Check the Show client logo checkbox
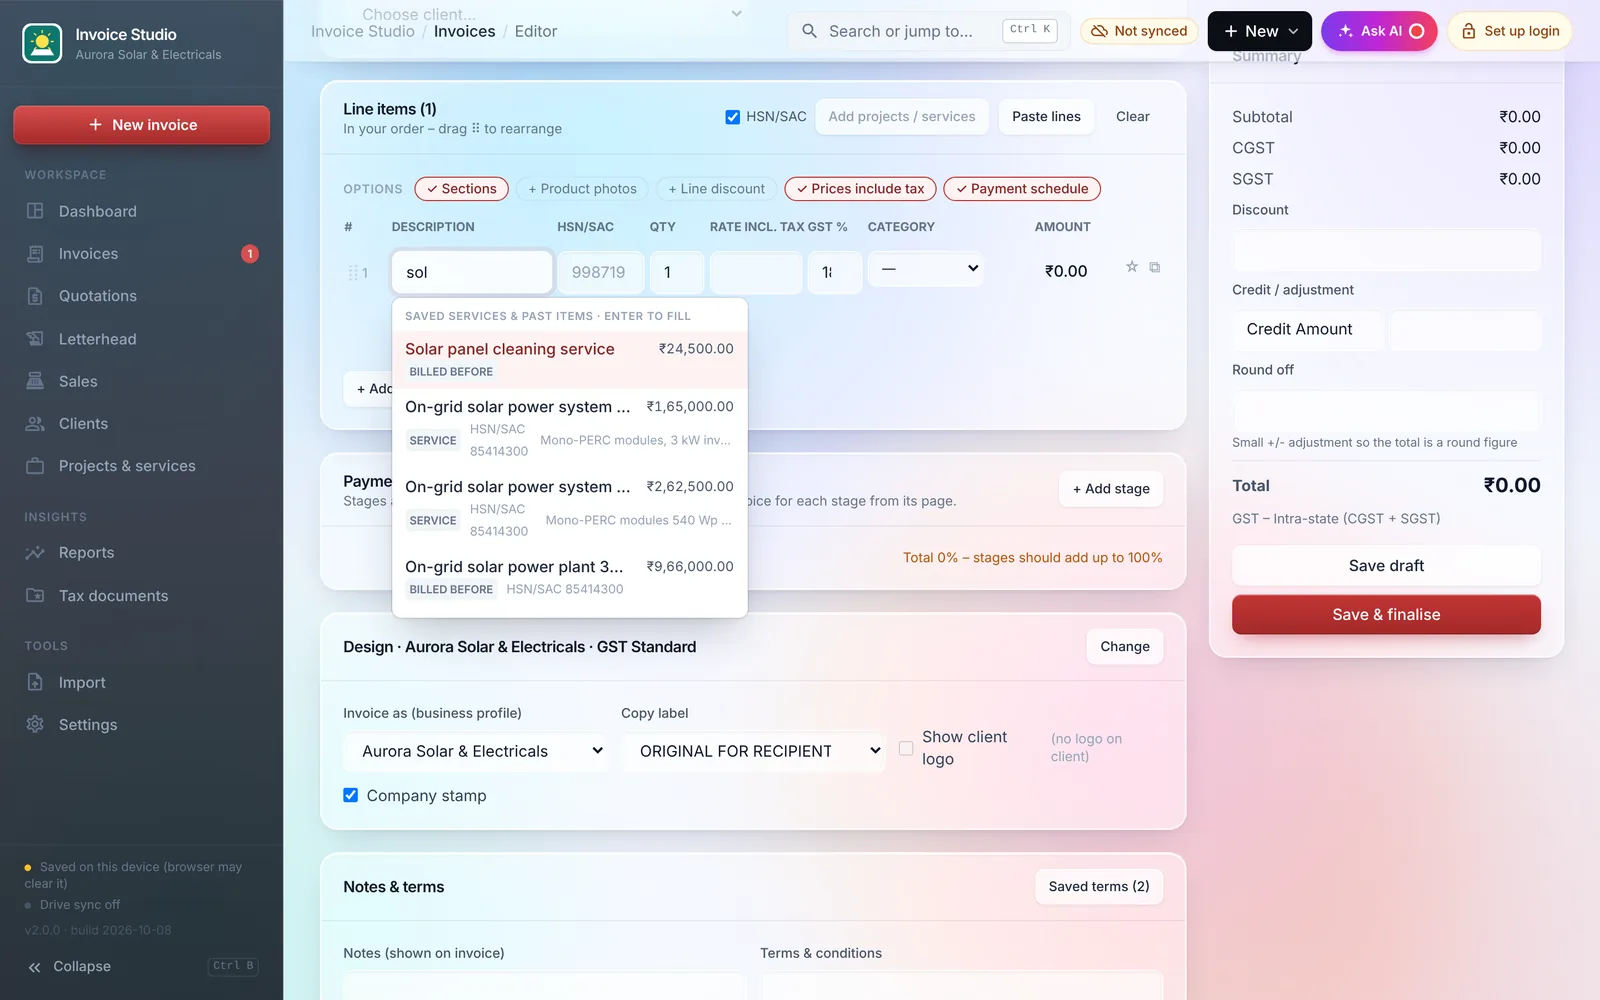 point(906,748)
